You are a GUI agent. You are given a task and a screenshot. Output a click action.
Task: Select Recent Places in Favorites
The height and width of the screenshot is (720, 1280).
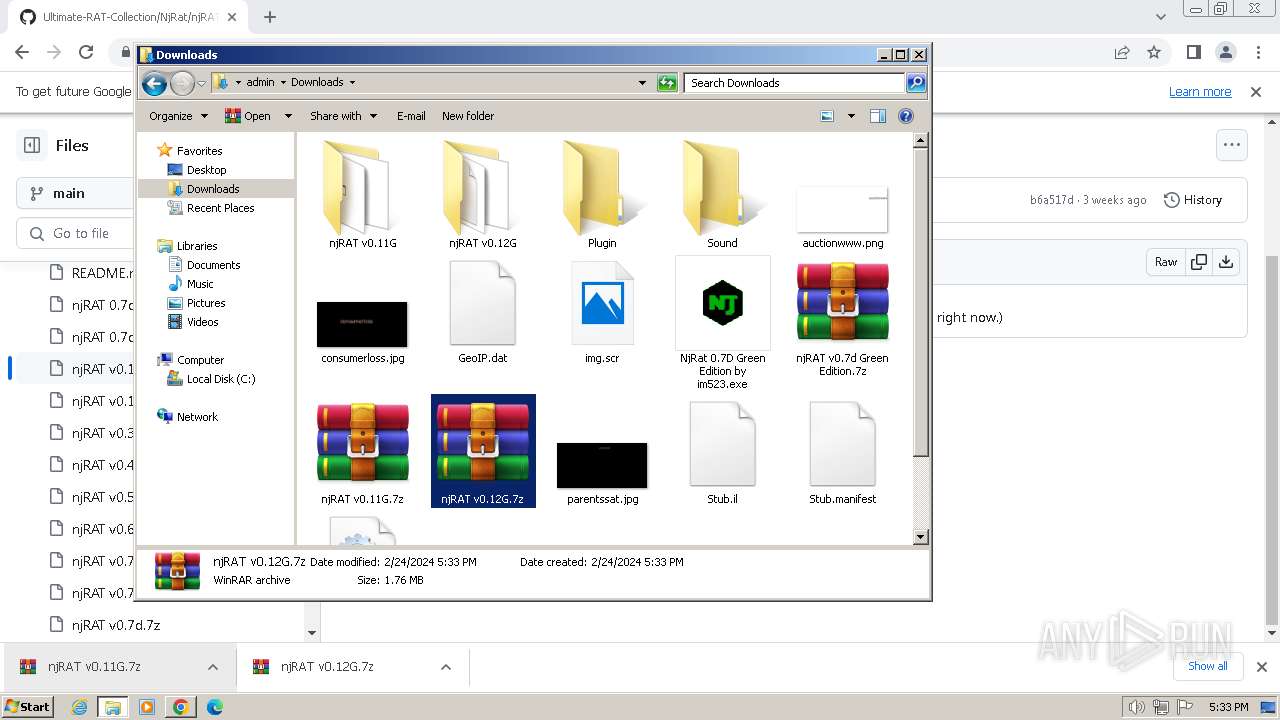point(220,208)
